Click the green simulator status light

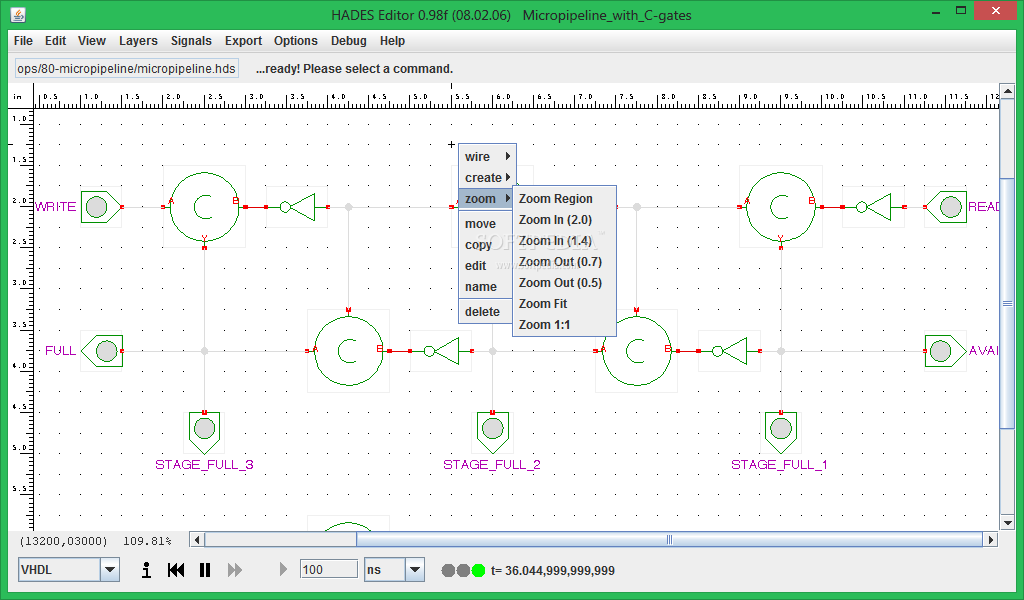tap(478, 571)
